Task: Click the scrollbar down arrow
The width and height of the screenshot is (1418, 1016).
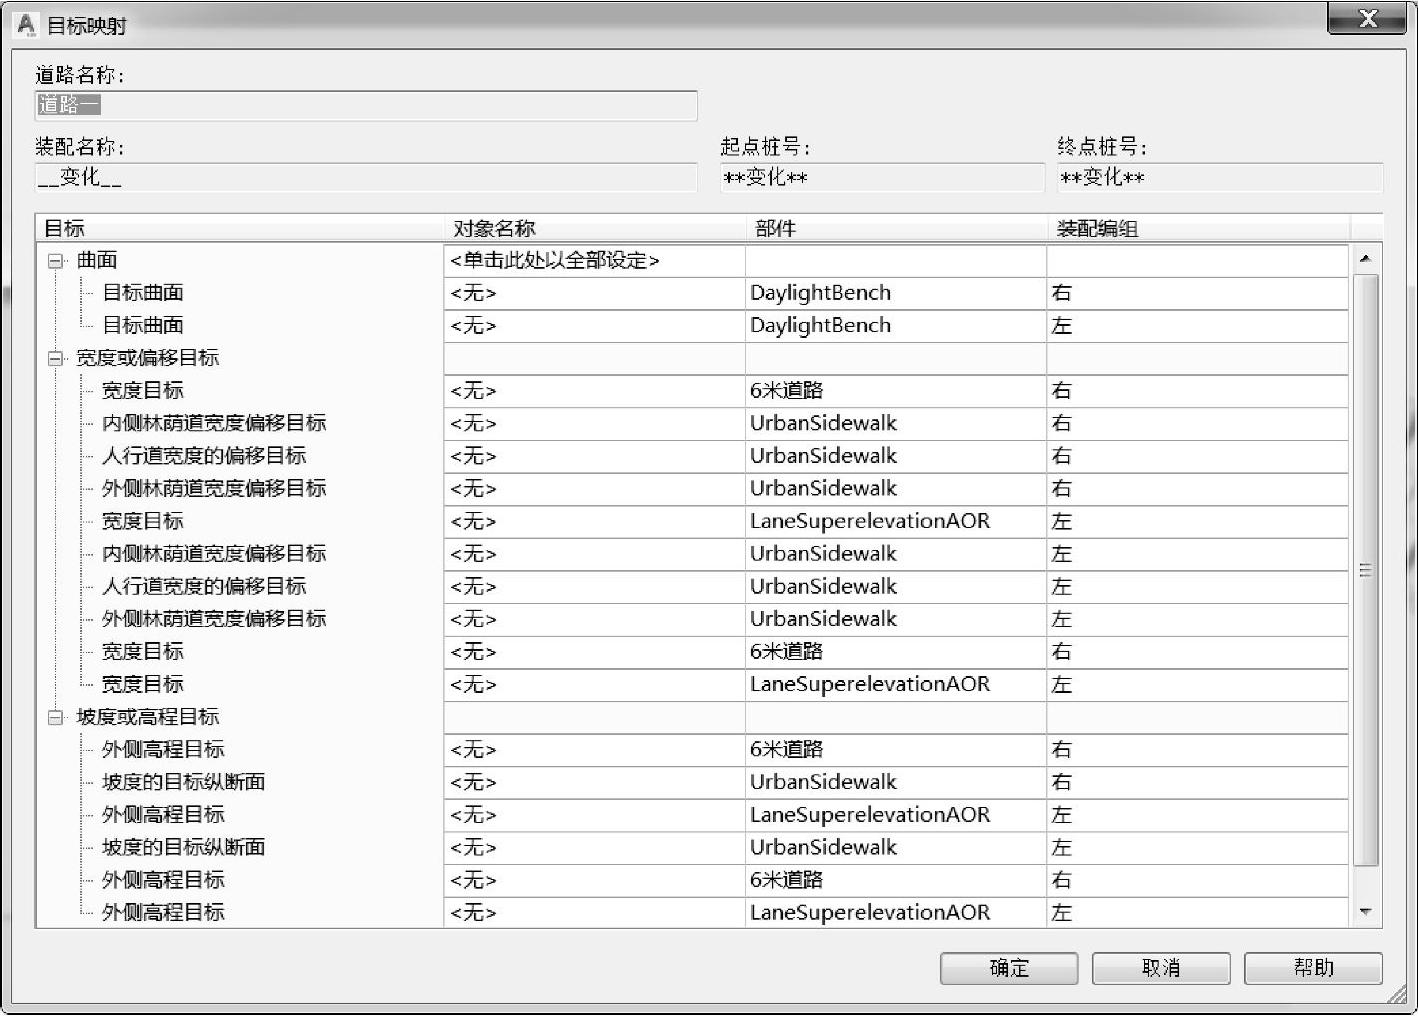Action: click(x=1366, y=912)
